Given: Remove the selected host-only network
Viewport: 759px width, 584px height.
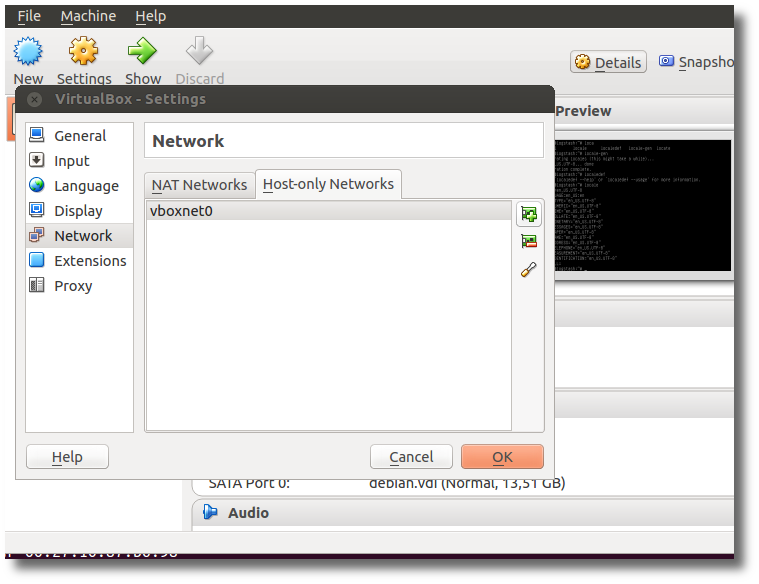Looking at the screenshot, I should pyautogui.click(x=529, y=241).
